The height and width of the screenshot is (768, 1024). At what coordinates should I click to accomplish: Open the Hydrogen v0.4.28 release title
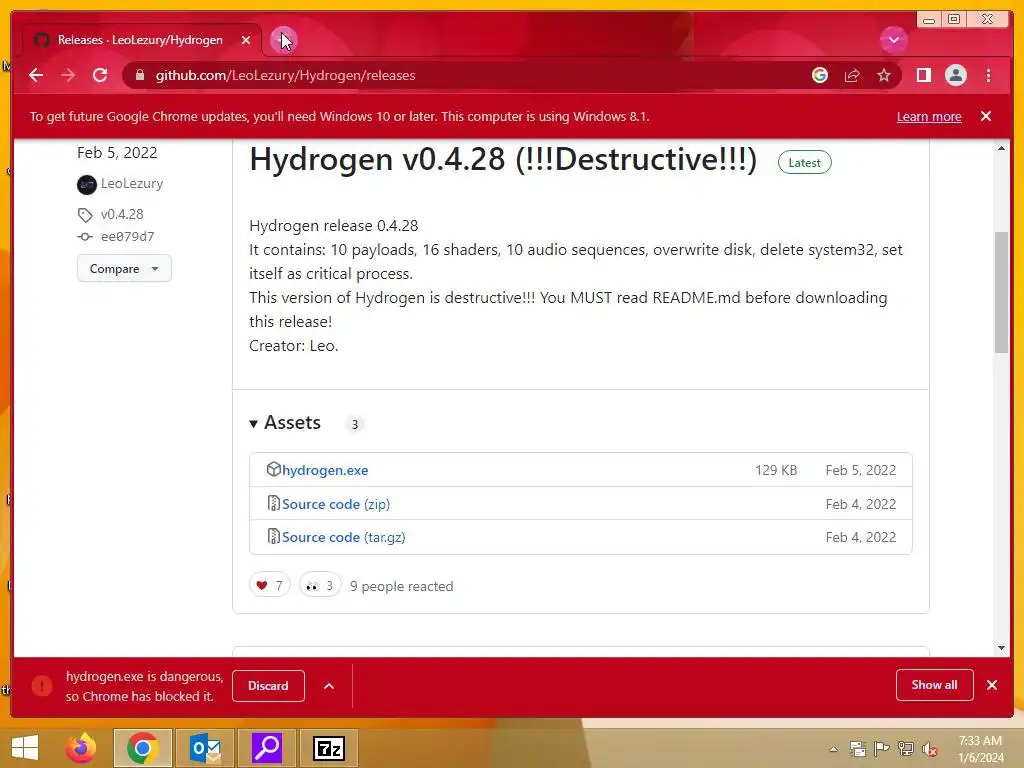click(503, 159)
